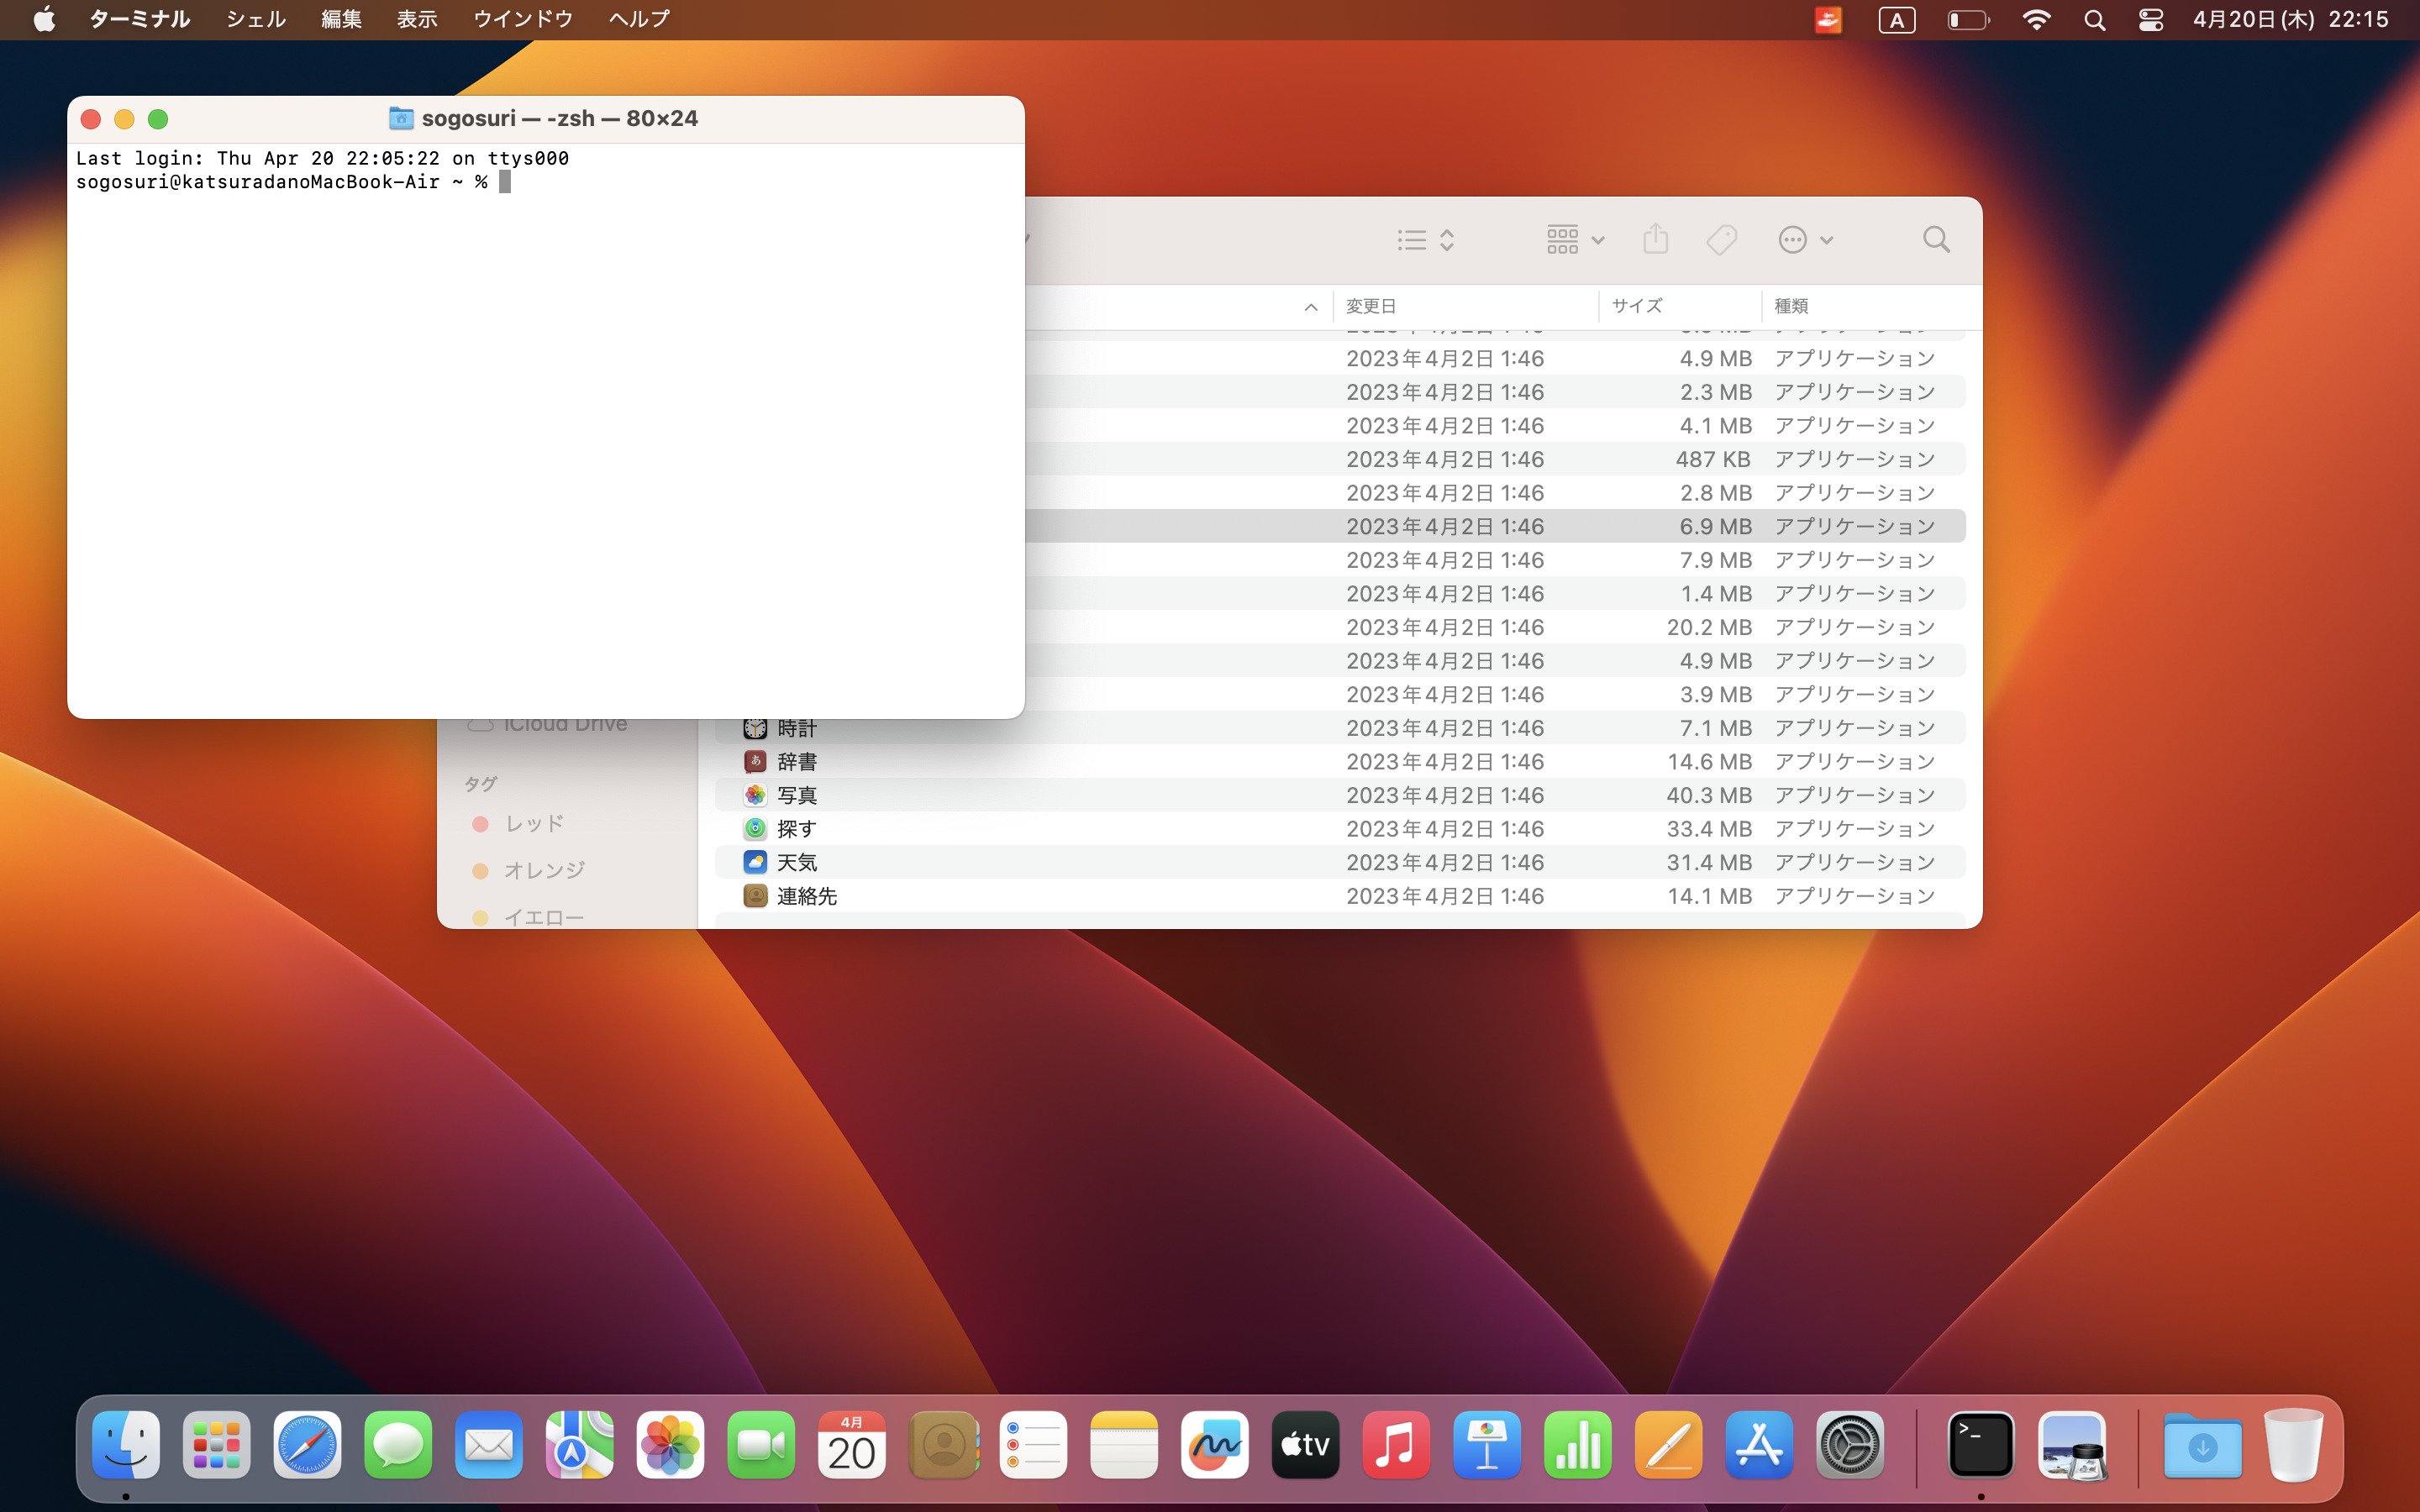Open Apple TV app in Dock

(x=1306, y=1445)
